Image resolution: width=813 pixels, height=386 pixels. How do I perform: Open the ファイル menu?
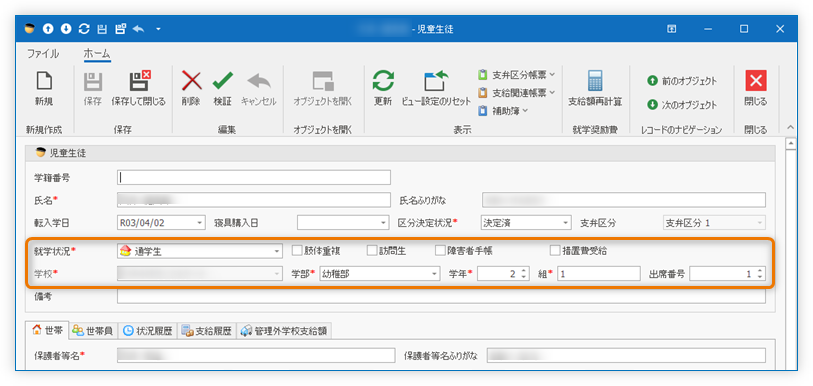click(x=43, y=54)
